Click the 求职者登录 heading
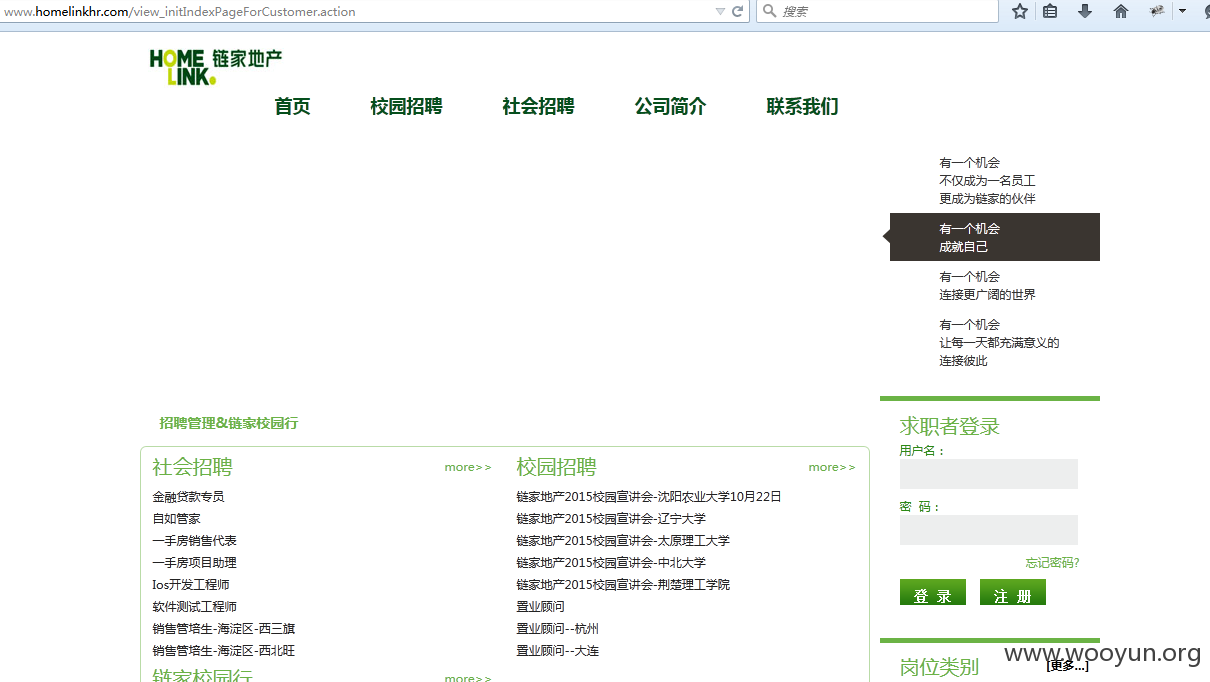 click(x=950, y=427)
